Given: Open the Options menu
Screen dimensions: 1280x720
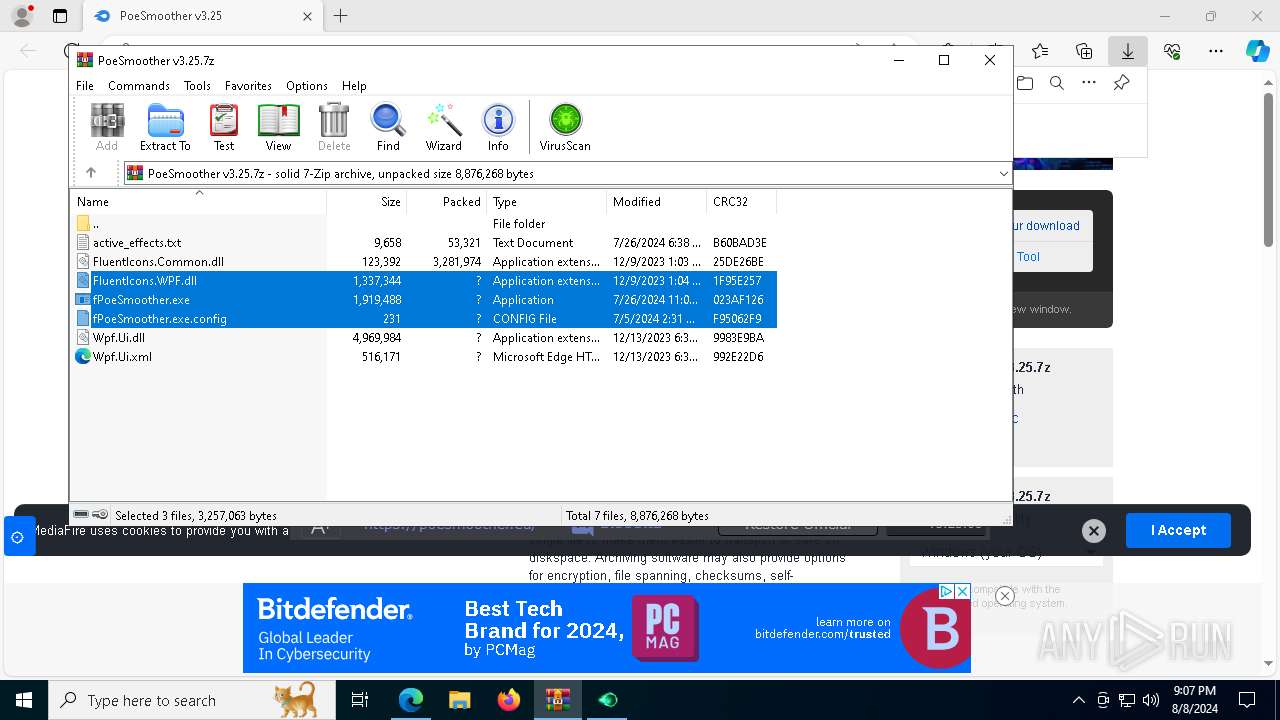Looking at the screenshot, I should (x=307, y=86).
